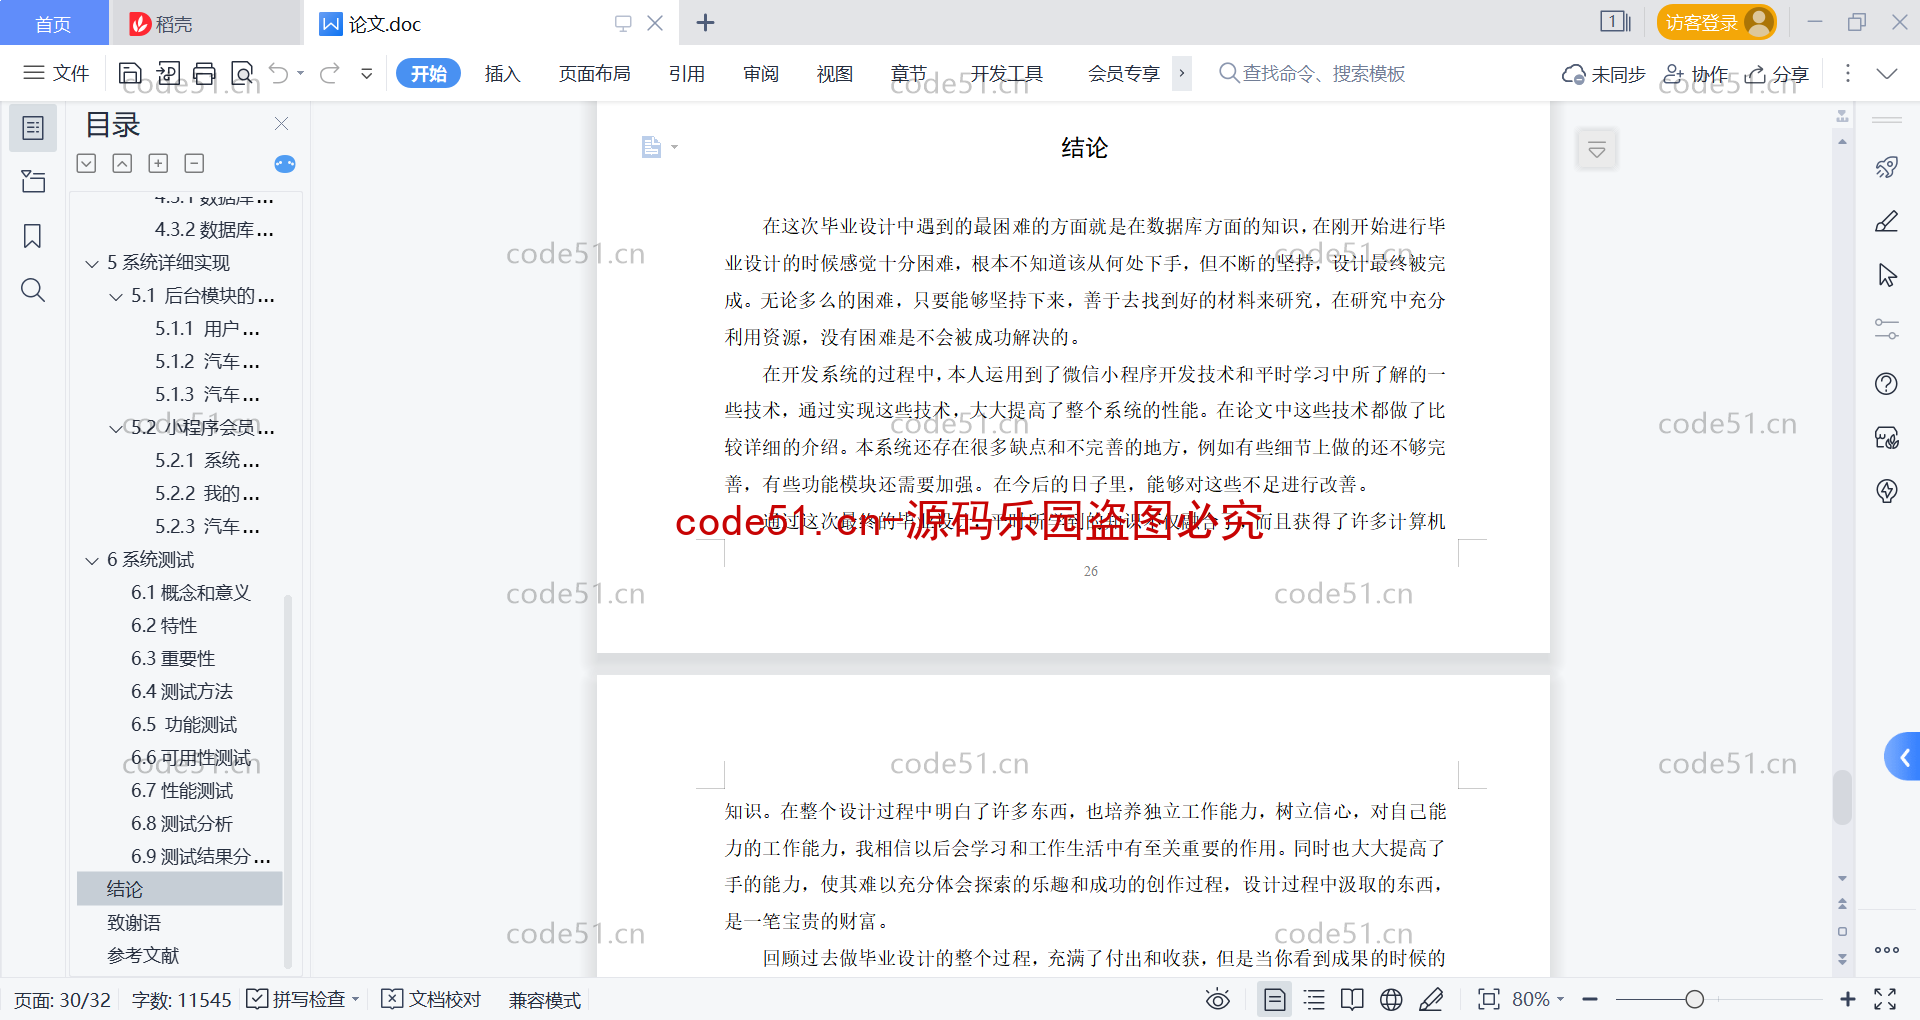Image resolution: width=1920 pixels, height=1020 pixels.
Task: Open the sidebar search magnifier icon
Action: (x=33, y=290)
